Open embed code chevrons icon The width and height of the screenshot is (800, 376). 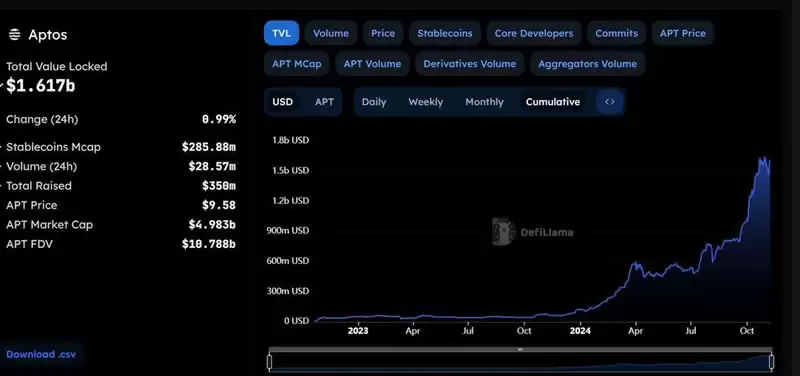(x=610, y=102)
